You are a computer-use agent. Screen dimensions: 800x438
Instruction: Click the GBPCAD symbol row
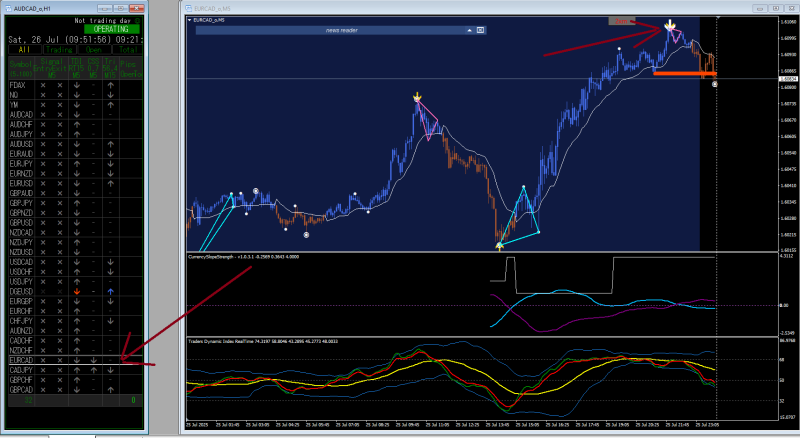[x=21, y=388]
